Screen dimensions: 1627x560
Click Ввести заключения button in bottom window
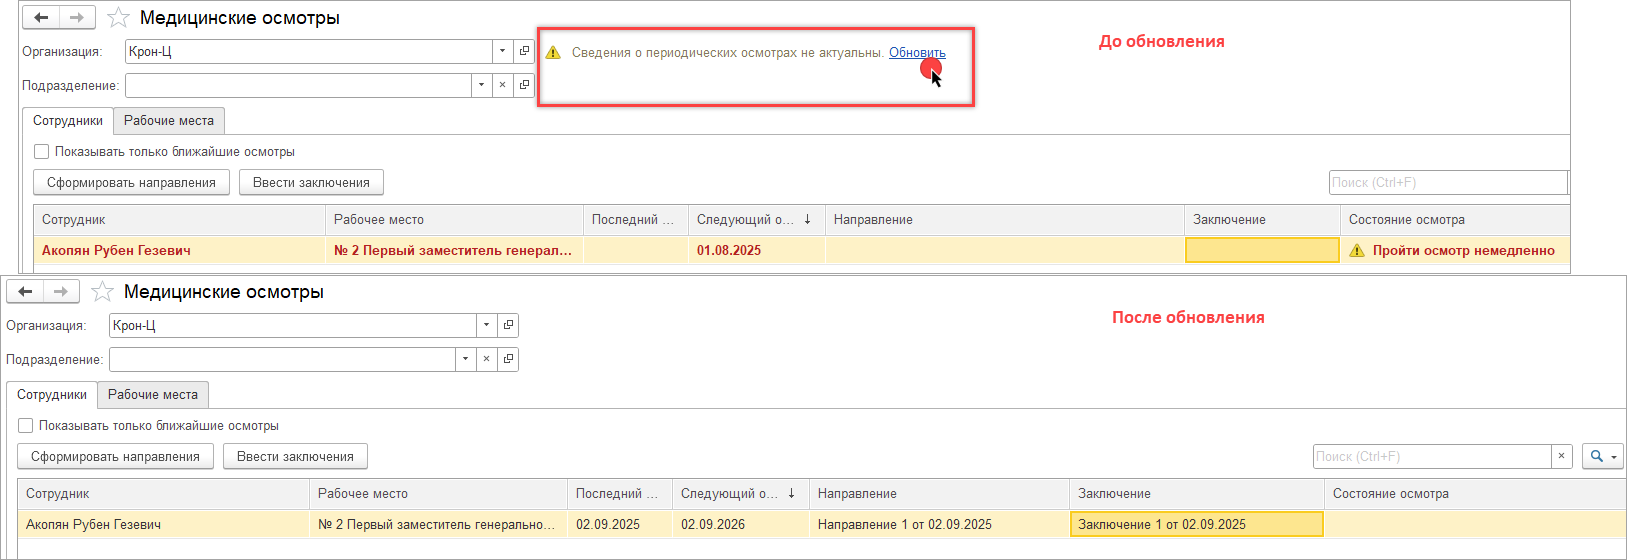[x=295, y=456]
